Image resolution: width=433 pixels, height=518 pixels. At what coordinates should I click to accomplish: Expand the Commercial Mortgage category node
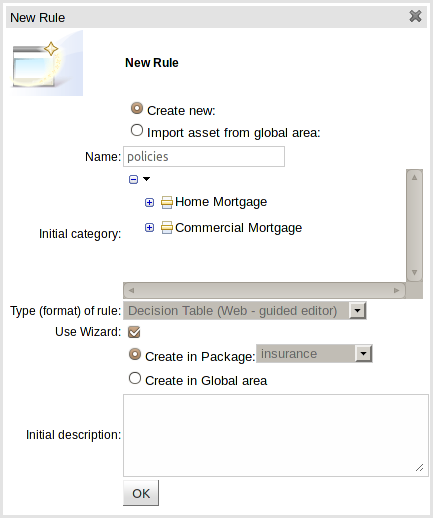(149, 228)
